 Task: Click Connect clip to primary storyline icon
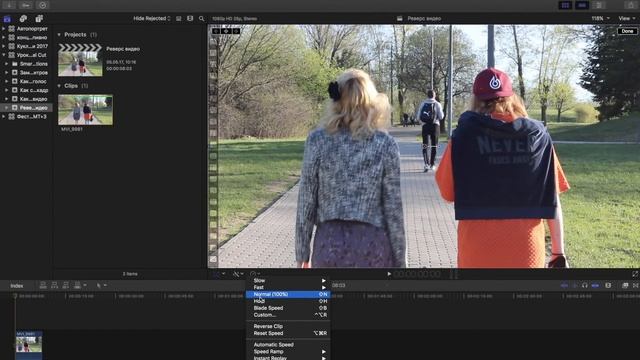43,286
